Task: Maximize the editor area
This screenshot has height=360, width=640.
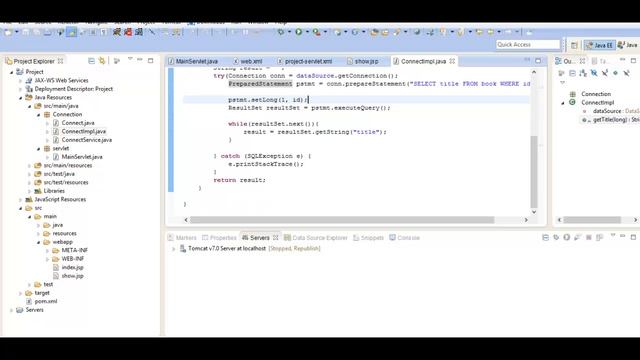Action: 538,61
